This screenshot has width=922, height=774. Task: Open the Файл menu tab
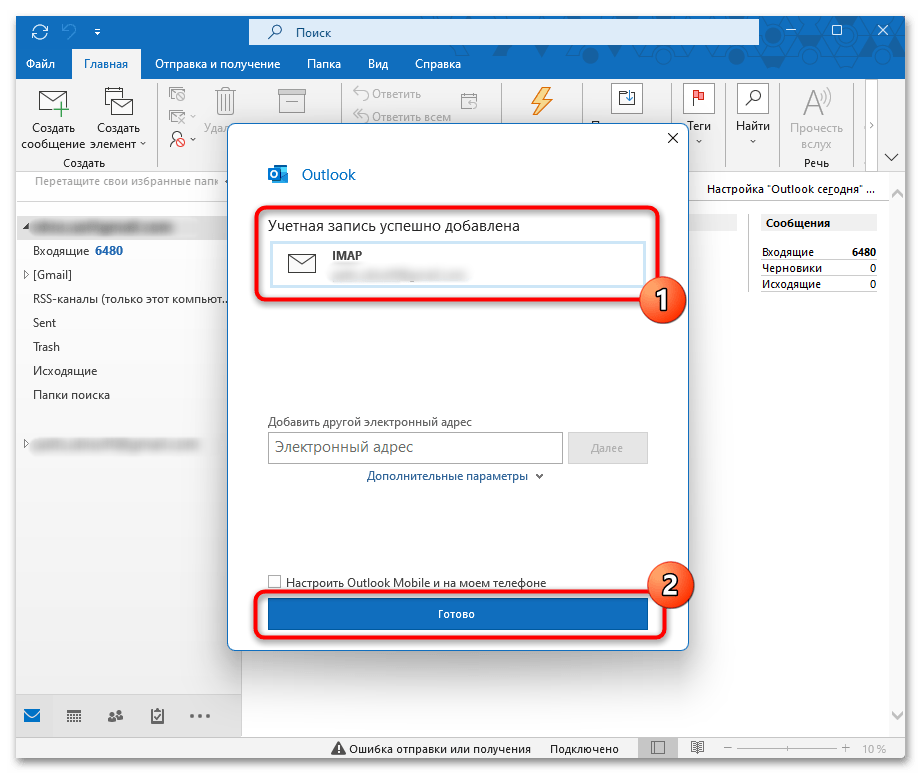(x=41, y=64)
